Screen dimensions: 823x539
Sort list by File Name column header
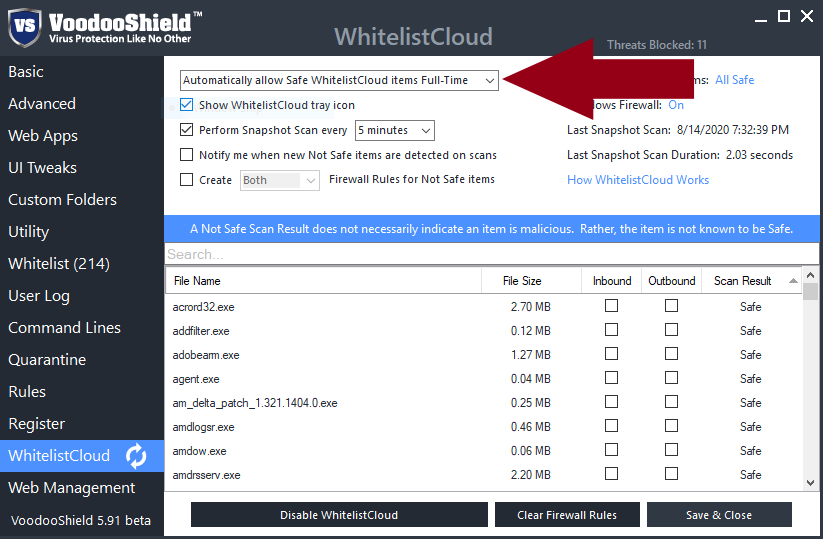[324, 281]
